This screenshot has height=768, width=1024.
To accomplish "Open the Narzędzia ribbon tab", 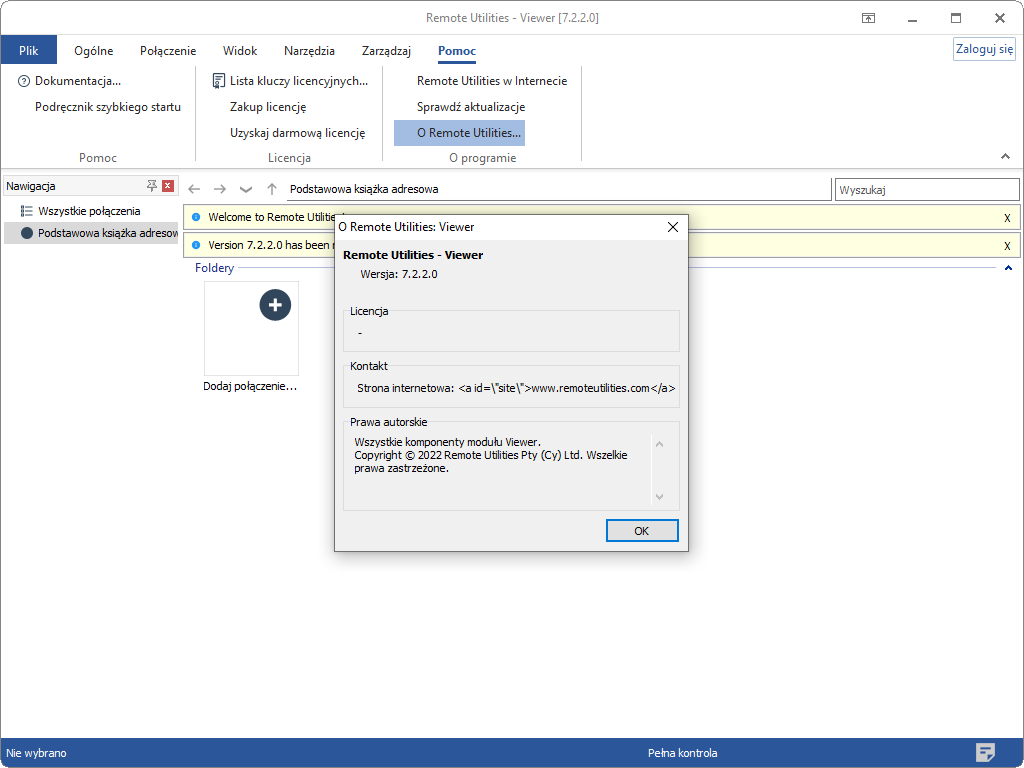I will (310, 50).
